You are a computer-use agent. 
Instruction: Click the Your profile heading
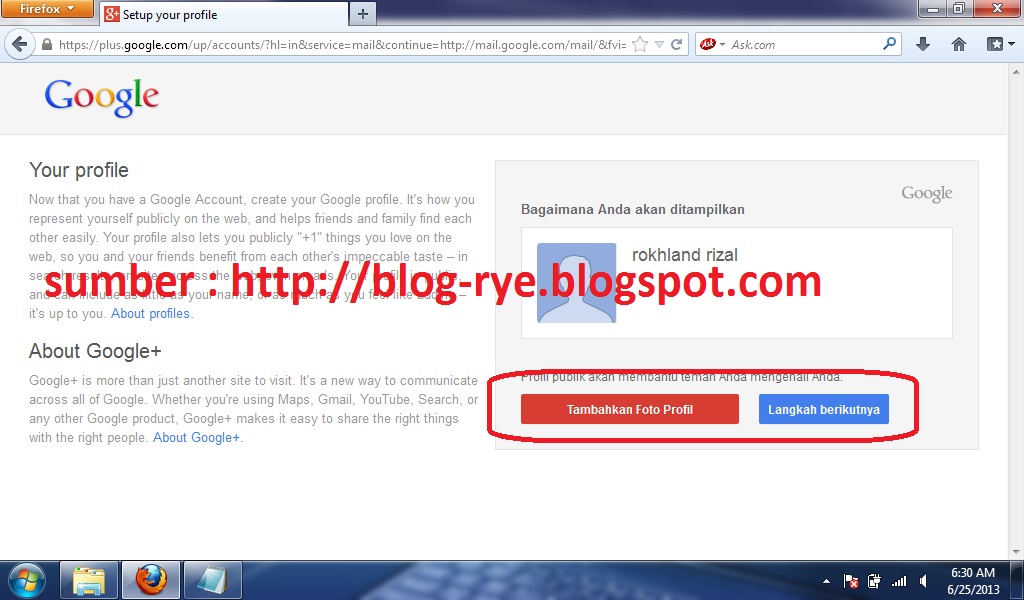(x=79, y=170)
